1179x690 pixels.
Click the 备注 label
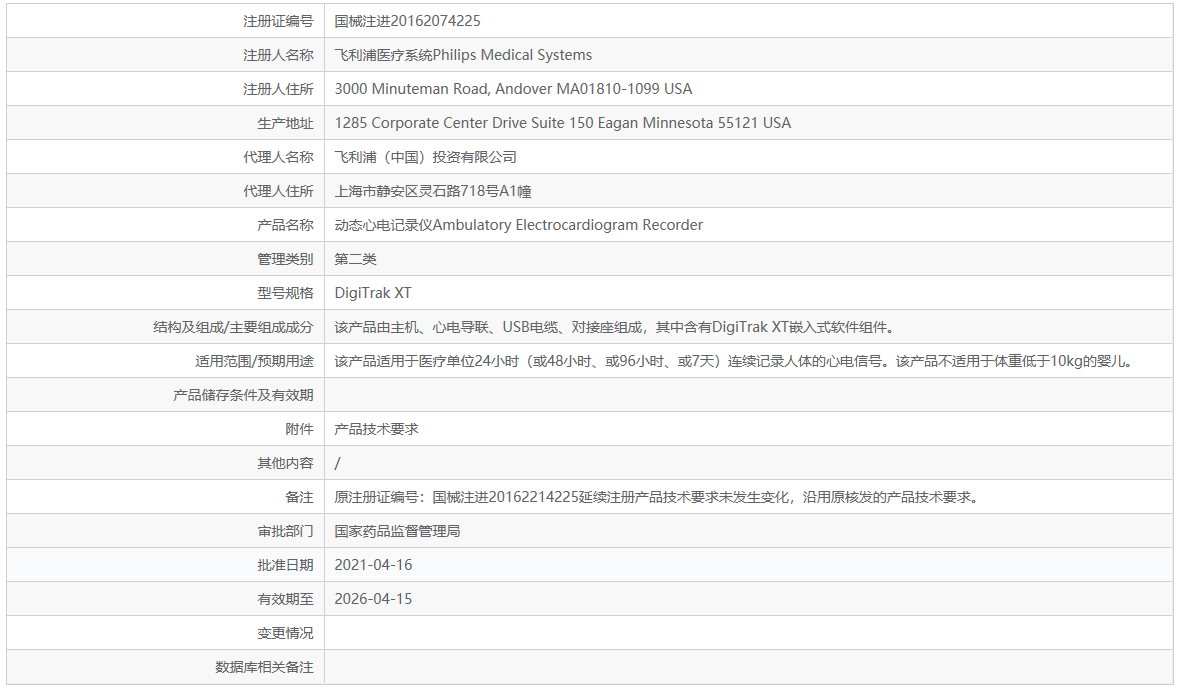(299, 497)
